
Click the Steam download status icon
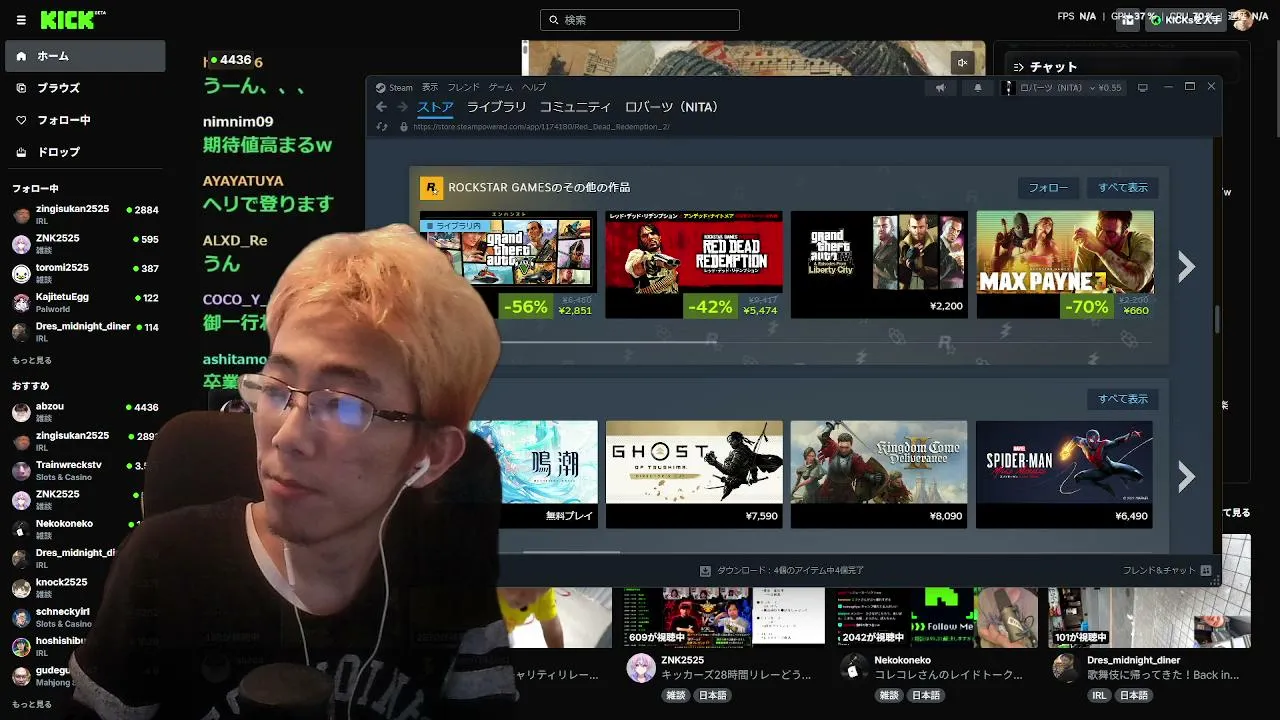(x=705, y=570)
